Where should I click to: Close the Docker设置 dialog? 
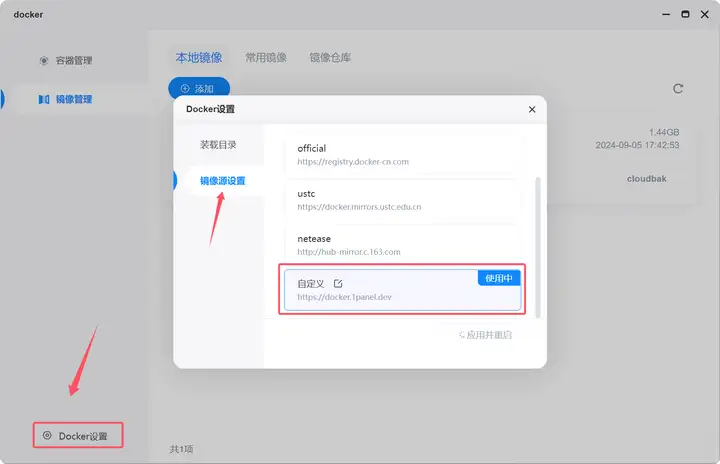(532, 109)
